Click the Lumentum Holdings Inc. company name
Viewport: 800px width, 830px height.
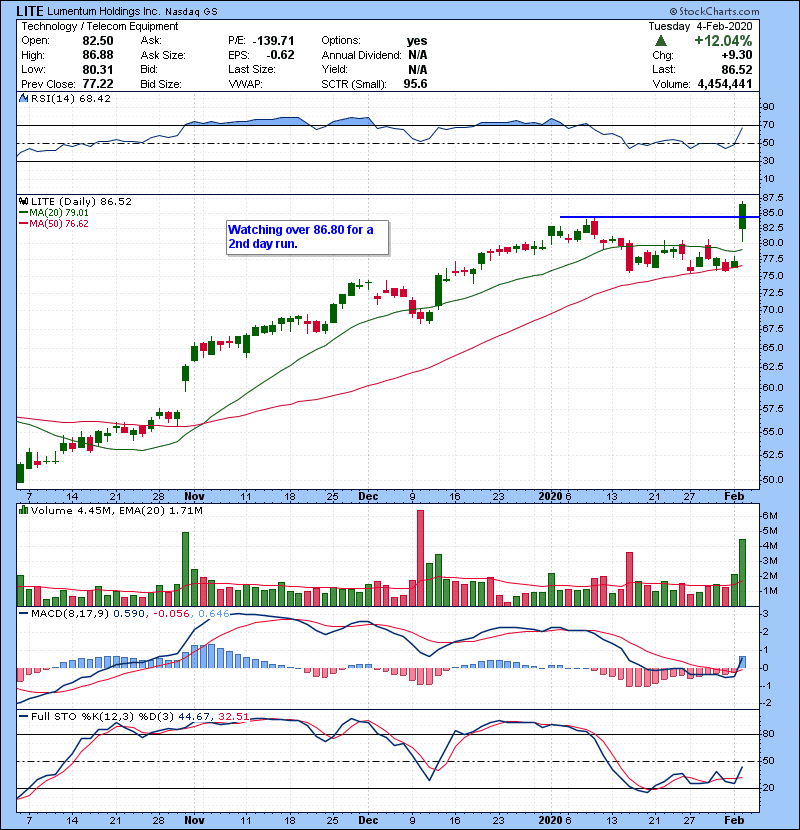103,11
